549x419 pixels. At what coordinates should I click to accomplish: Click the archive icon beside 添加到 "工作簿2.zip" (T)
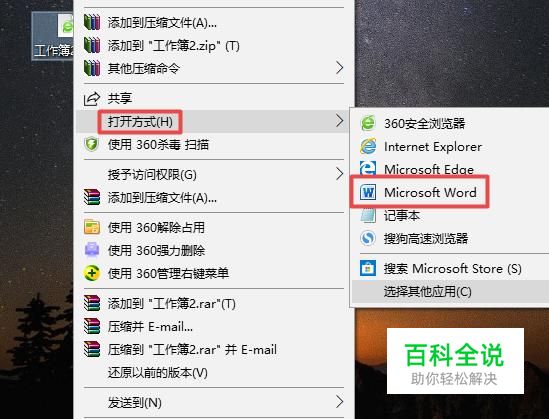[x=92, y=45]
